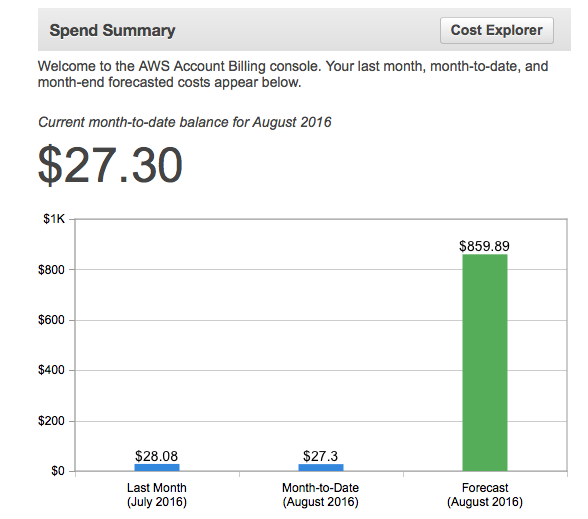
Task: Click the $28.08 bar label
Action: [x=156, y=456]
